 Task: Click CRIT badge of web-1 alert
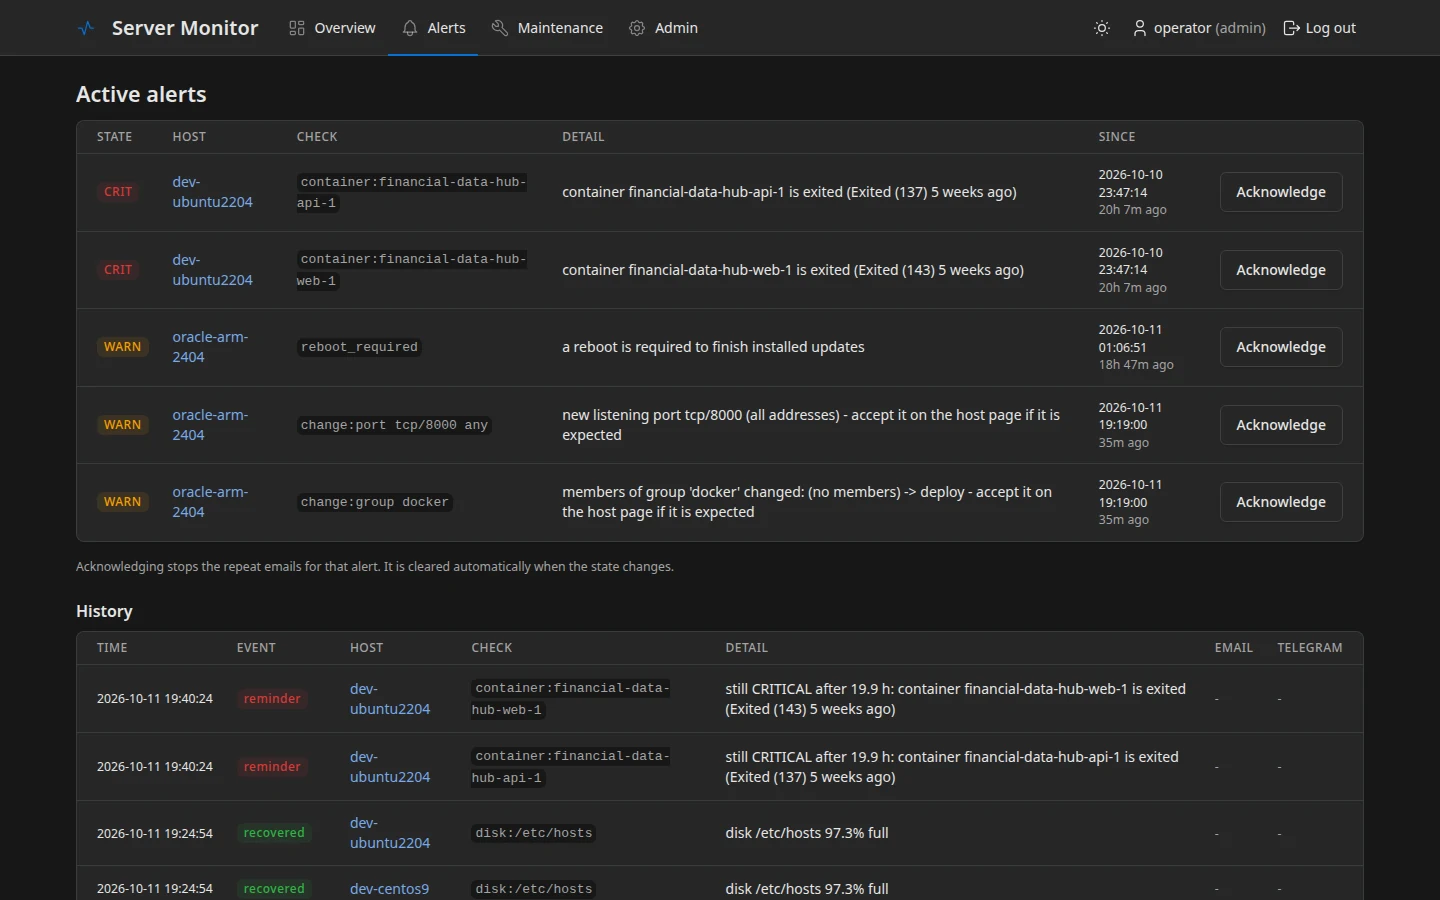point(118,270)
